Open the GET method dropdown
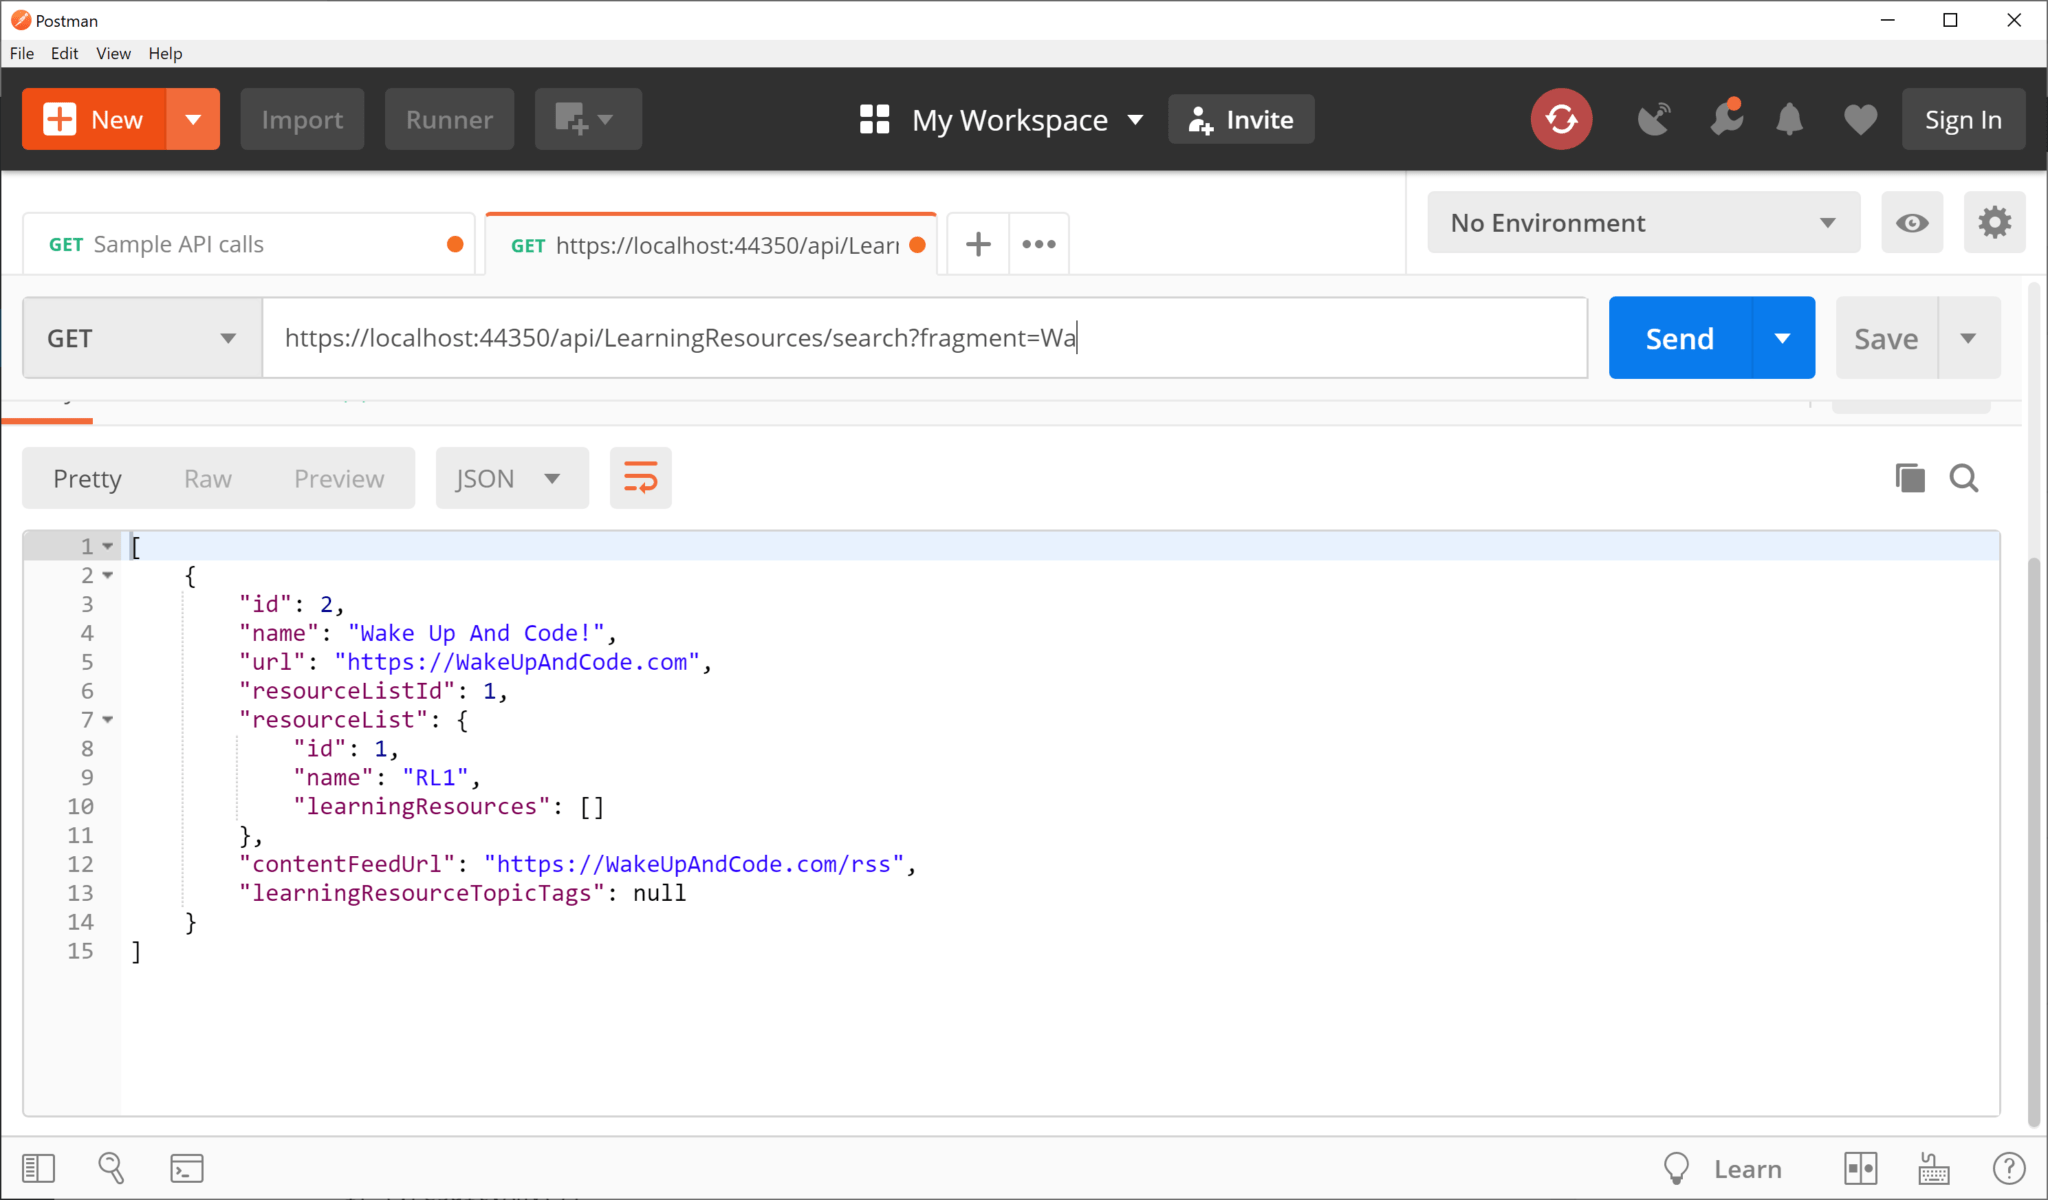This screenshot has height=1200, width=2048. click(x=140, y=338)
